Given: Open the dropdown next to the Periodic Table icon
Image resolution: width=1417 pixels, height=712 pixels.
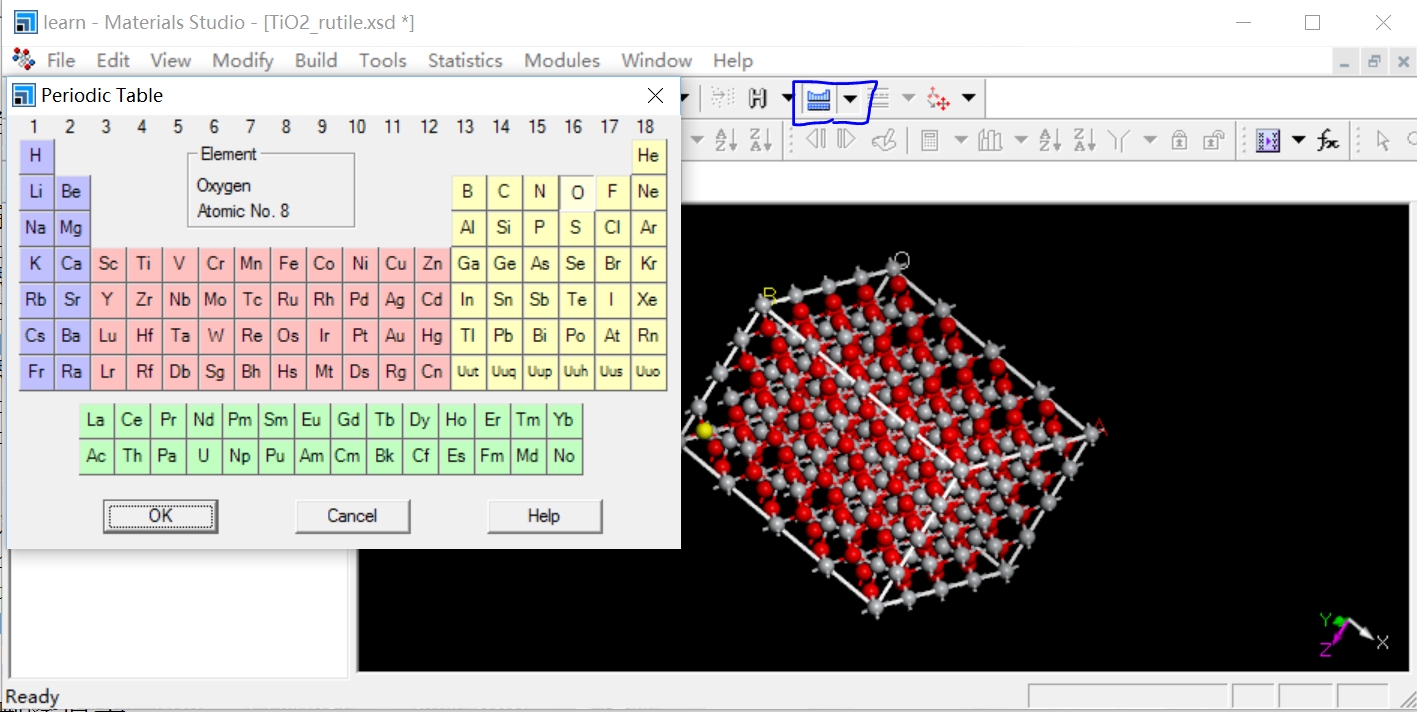Looking at the screenshot, I should pyautogui.click(x=850, y=98).
